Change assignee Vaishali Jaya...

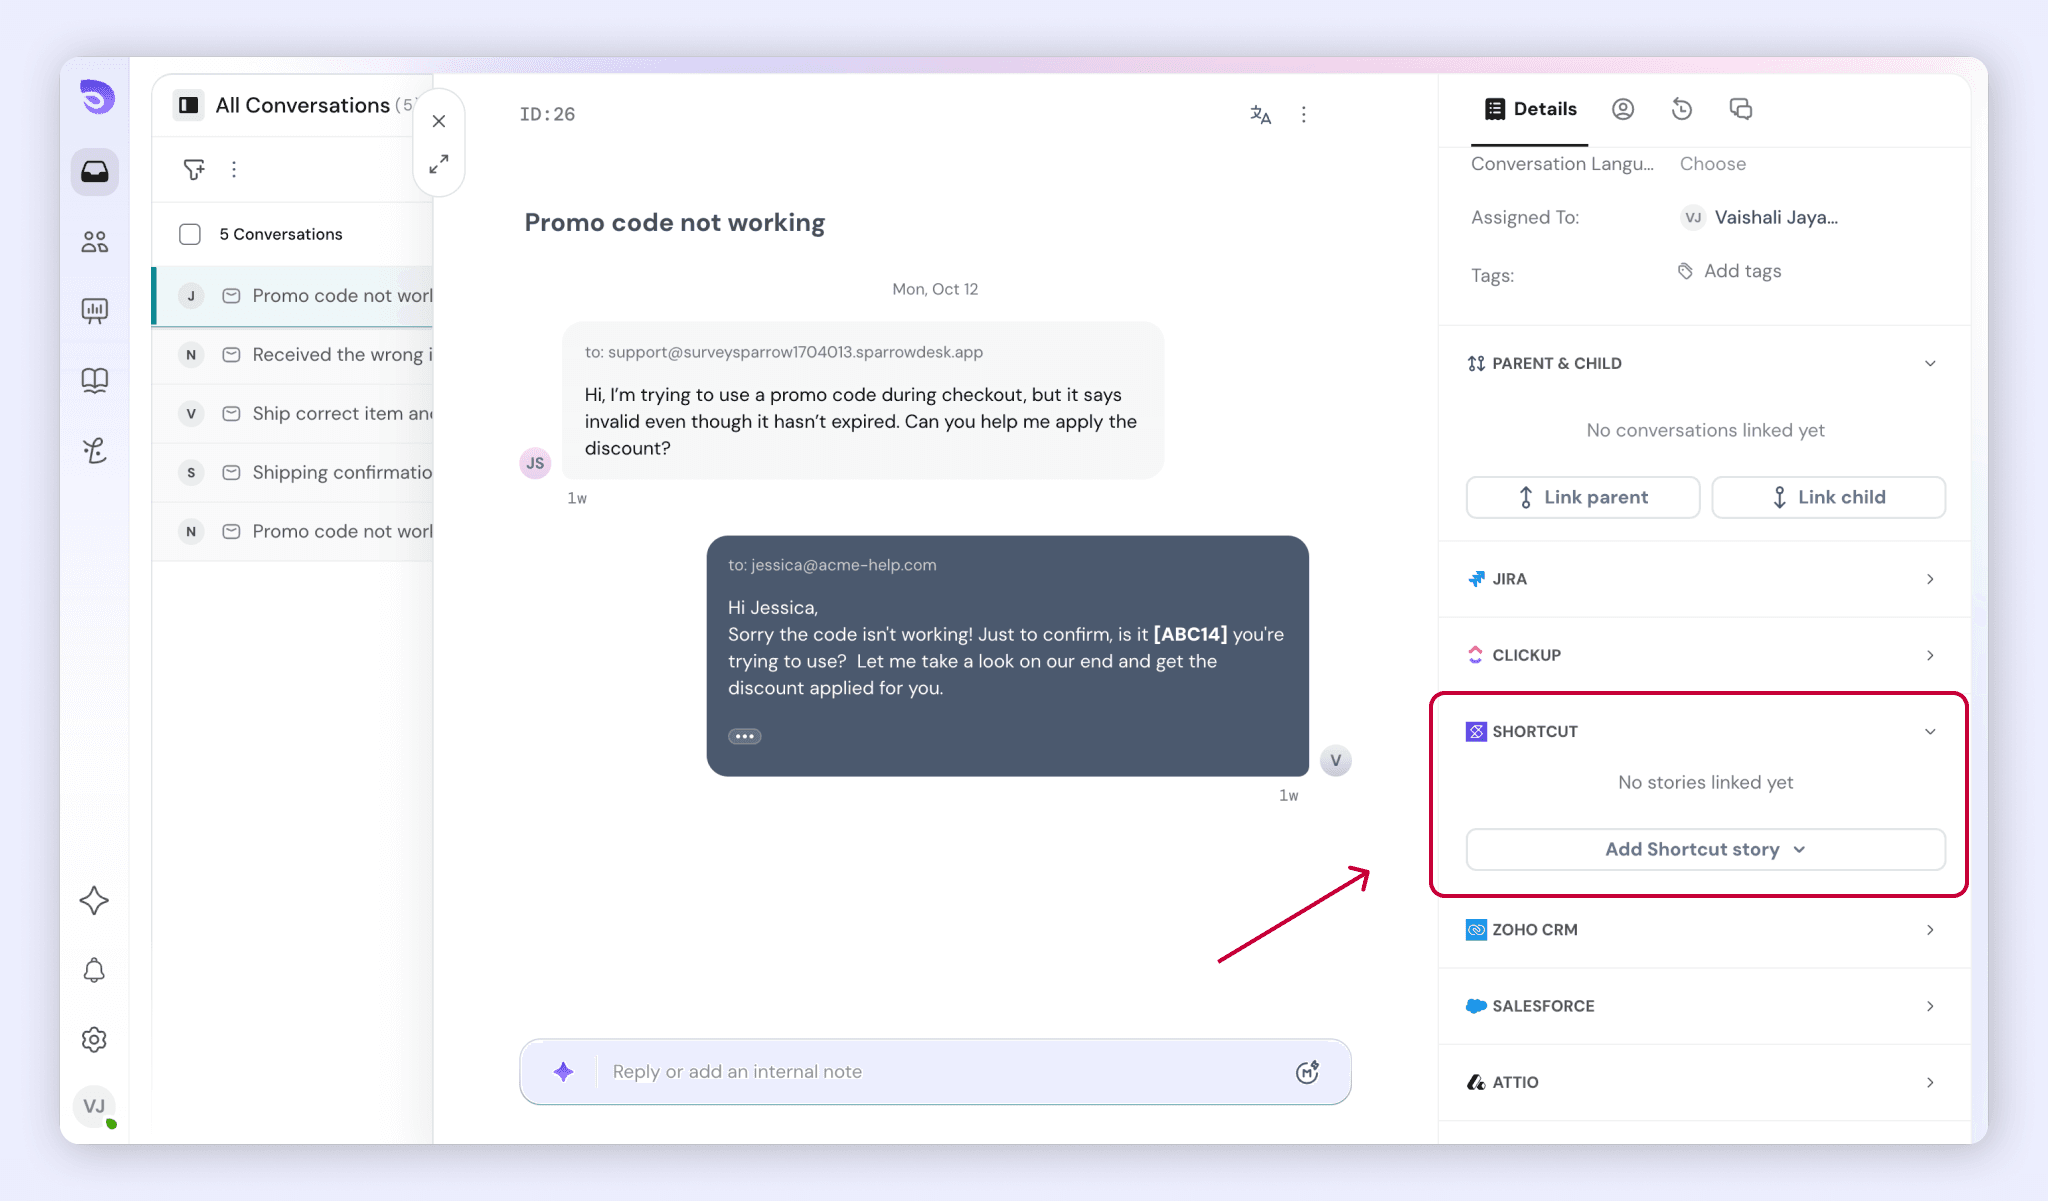[1760, 217]
